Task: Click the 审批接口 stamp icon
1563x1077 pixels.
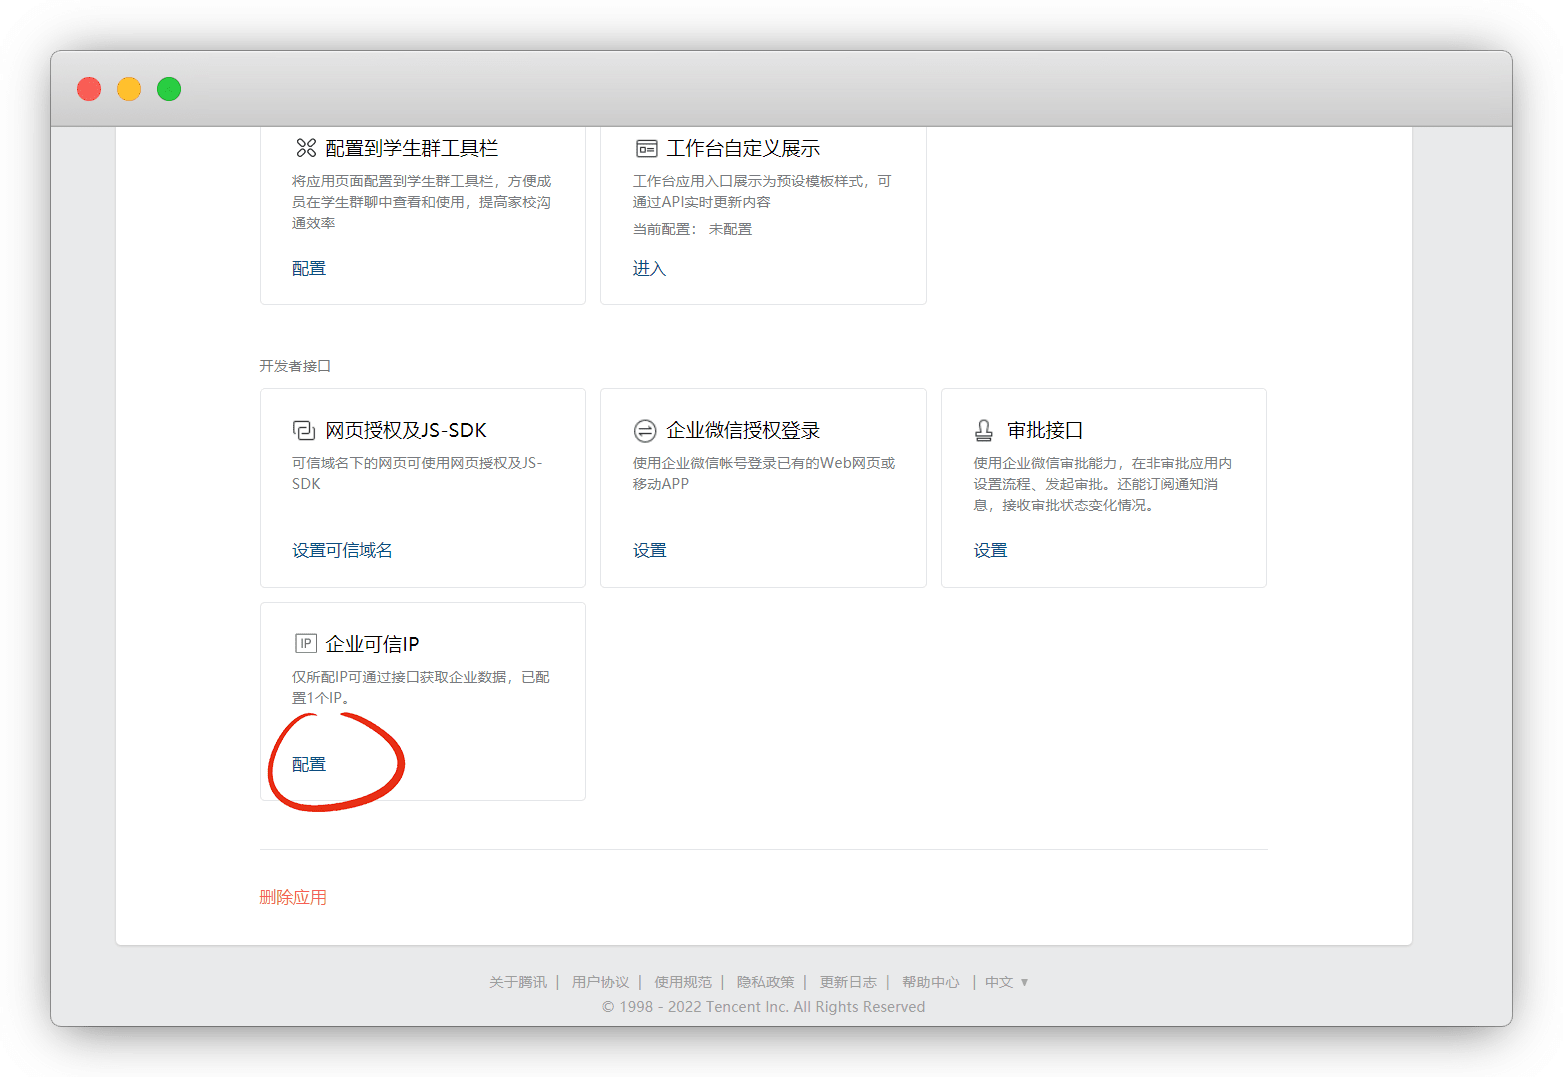Action: [x=984, y=431]
